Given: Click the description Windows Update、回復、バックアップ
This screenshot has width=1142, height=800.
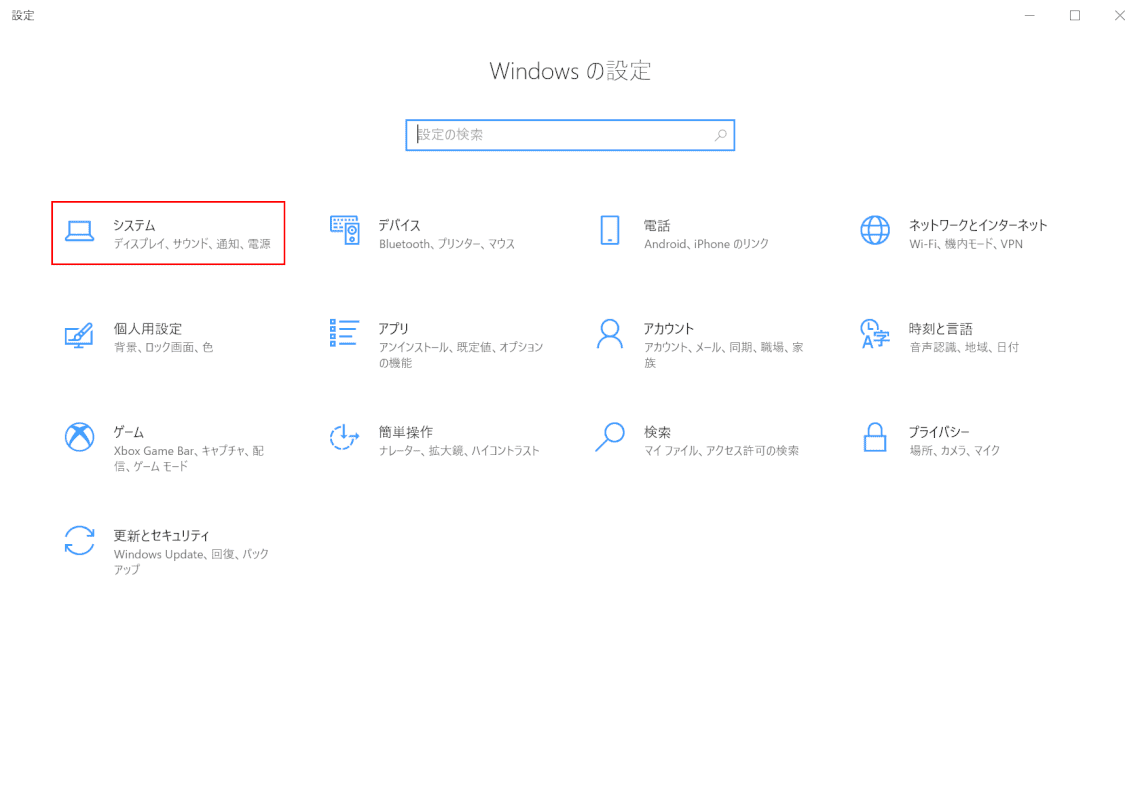Looking at the screenshot, I should (192, 562).
